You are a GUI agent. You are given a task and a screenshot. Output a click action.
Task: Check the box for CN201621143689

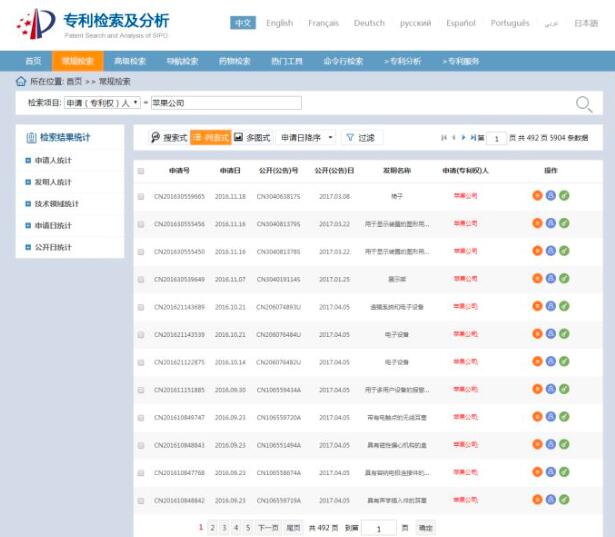[141, 307]
